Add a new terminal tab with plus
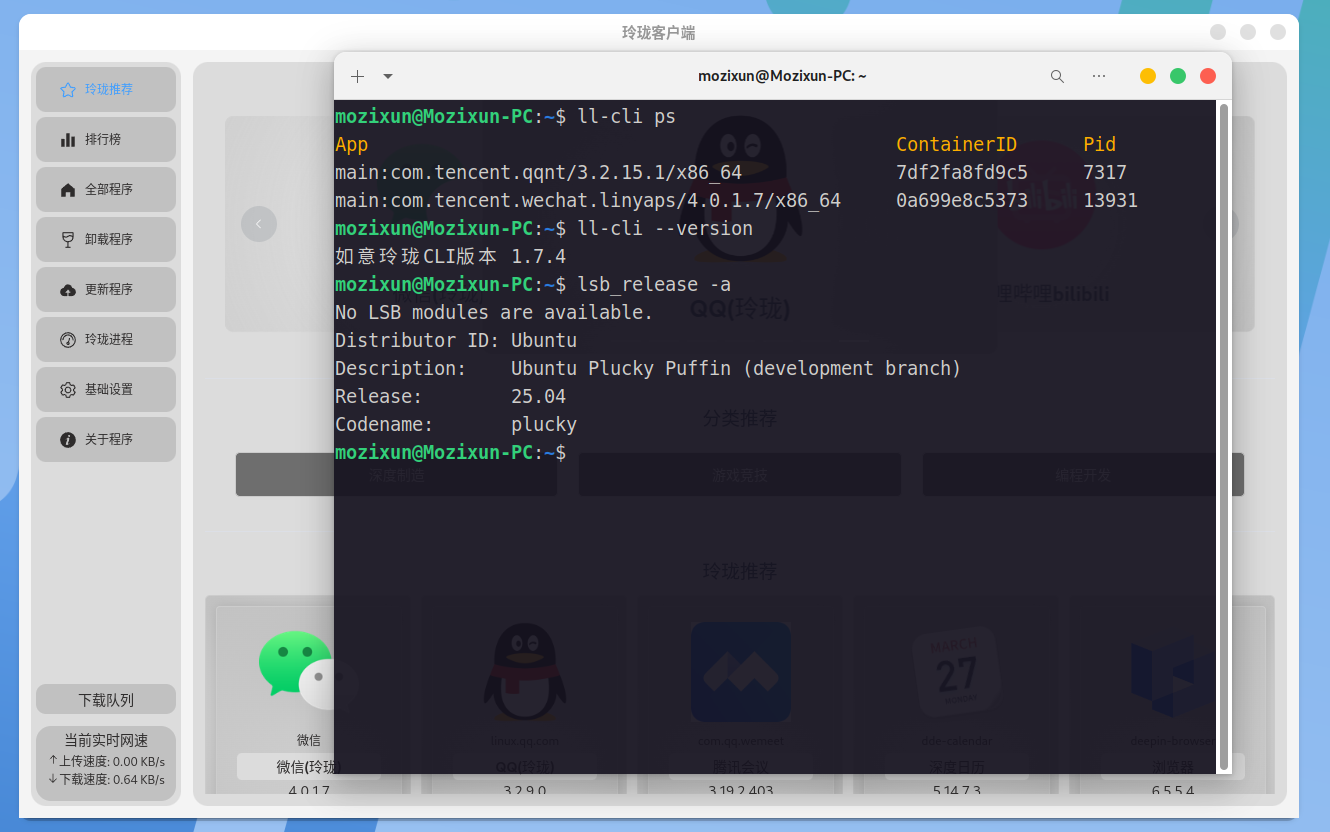This screenshot has width=1330, height=832. (x=357, y=76)
